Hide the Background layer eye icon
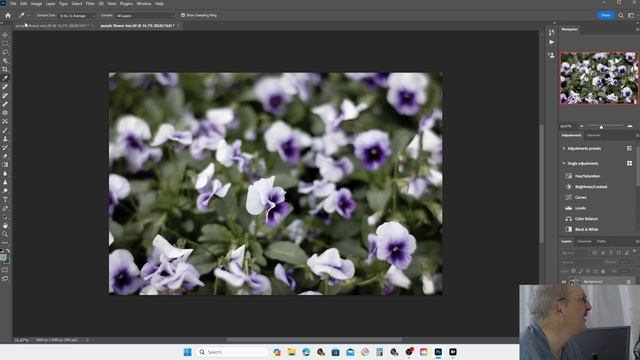This screenshot has height=360, width=640. pos(564,282)
